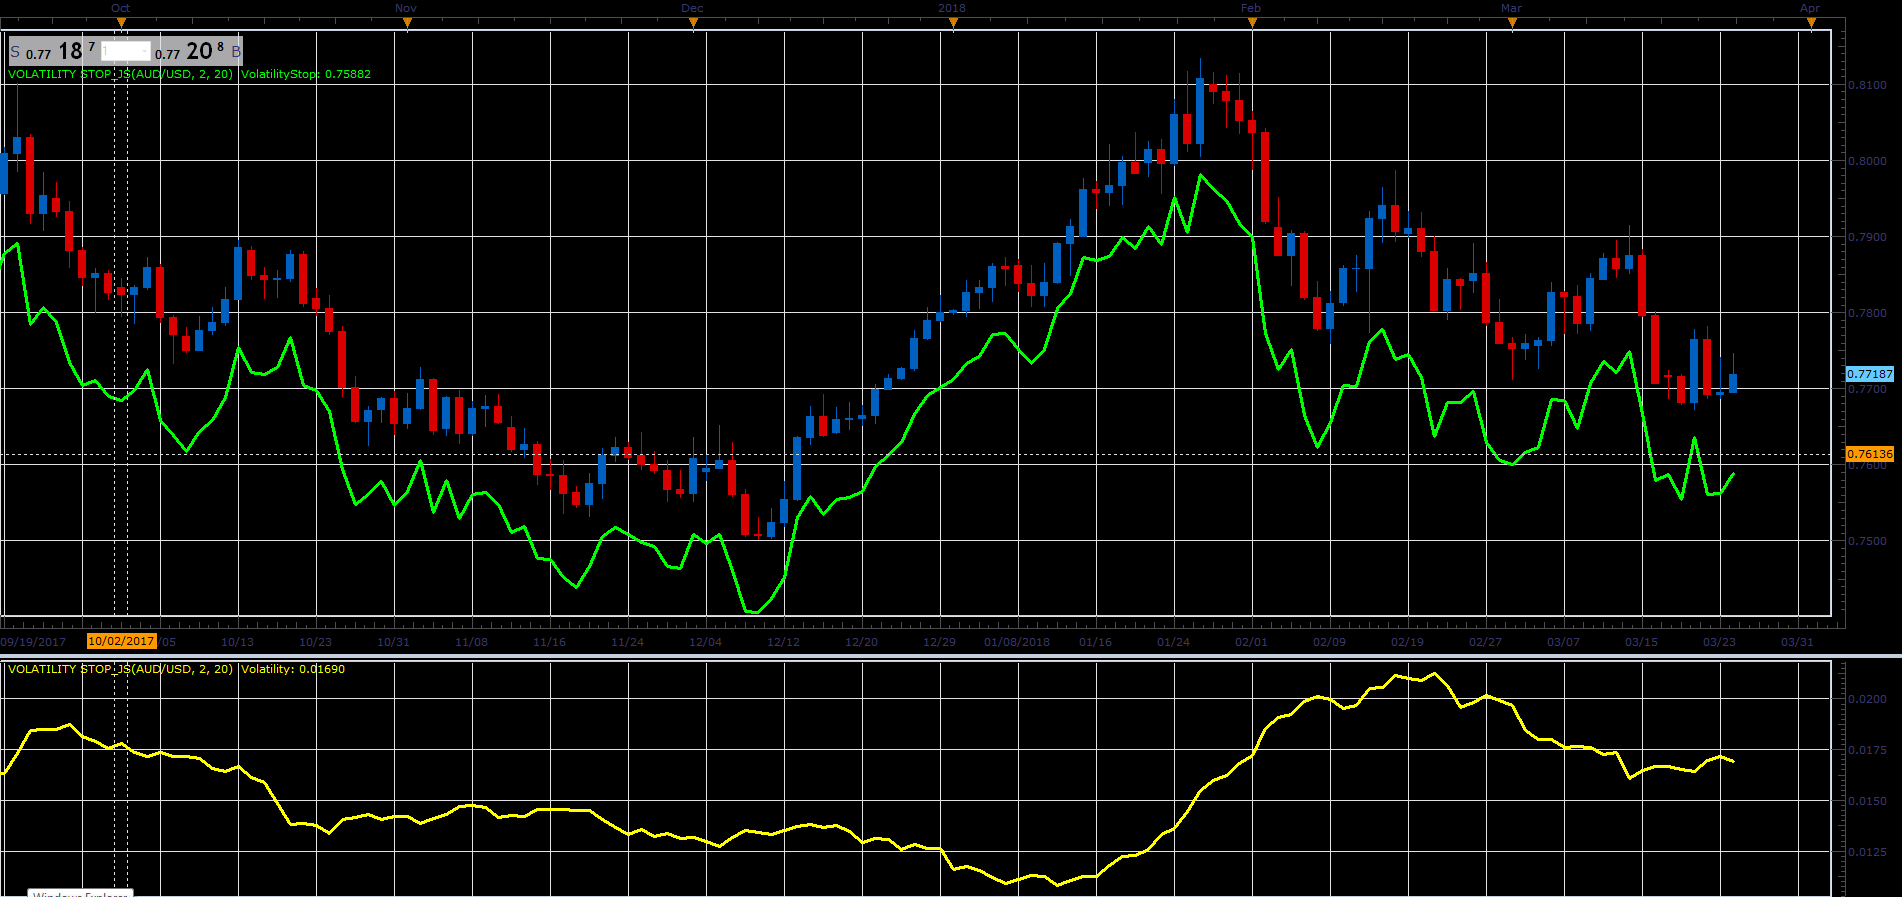Click the Volatility: 0.01690 value

point(293,669)
